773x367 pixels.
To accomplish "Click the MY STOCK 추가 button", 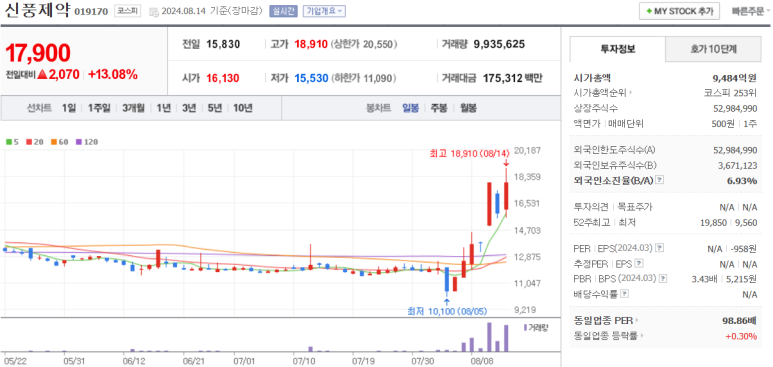I will 679,11.
